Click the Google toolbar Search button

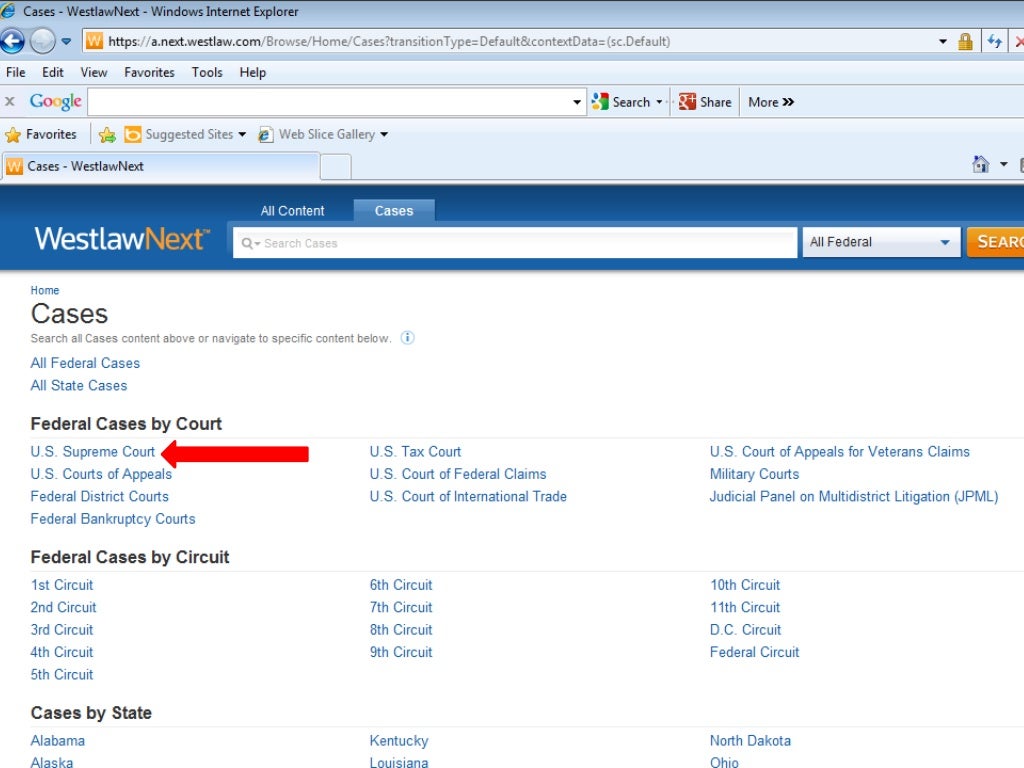[x=621, y=102]
